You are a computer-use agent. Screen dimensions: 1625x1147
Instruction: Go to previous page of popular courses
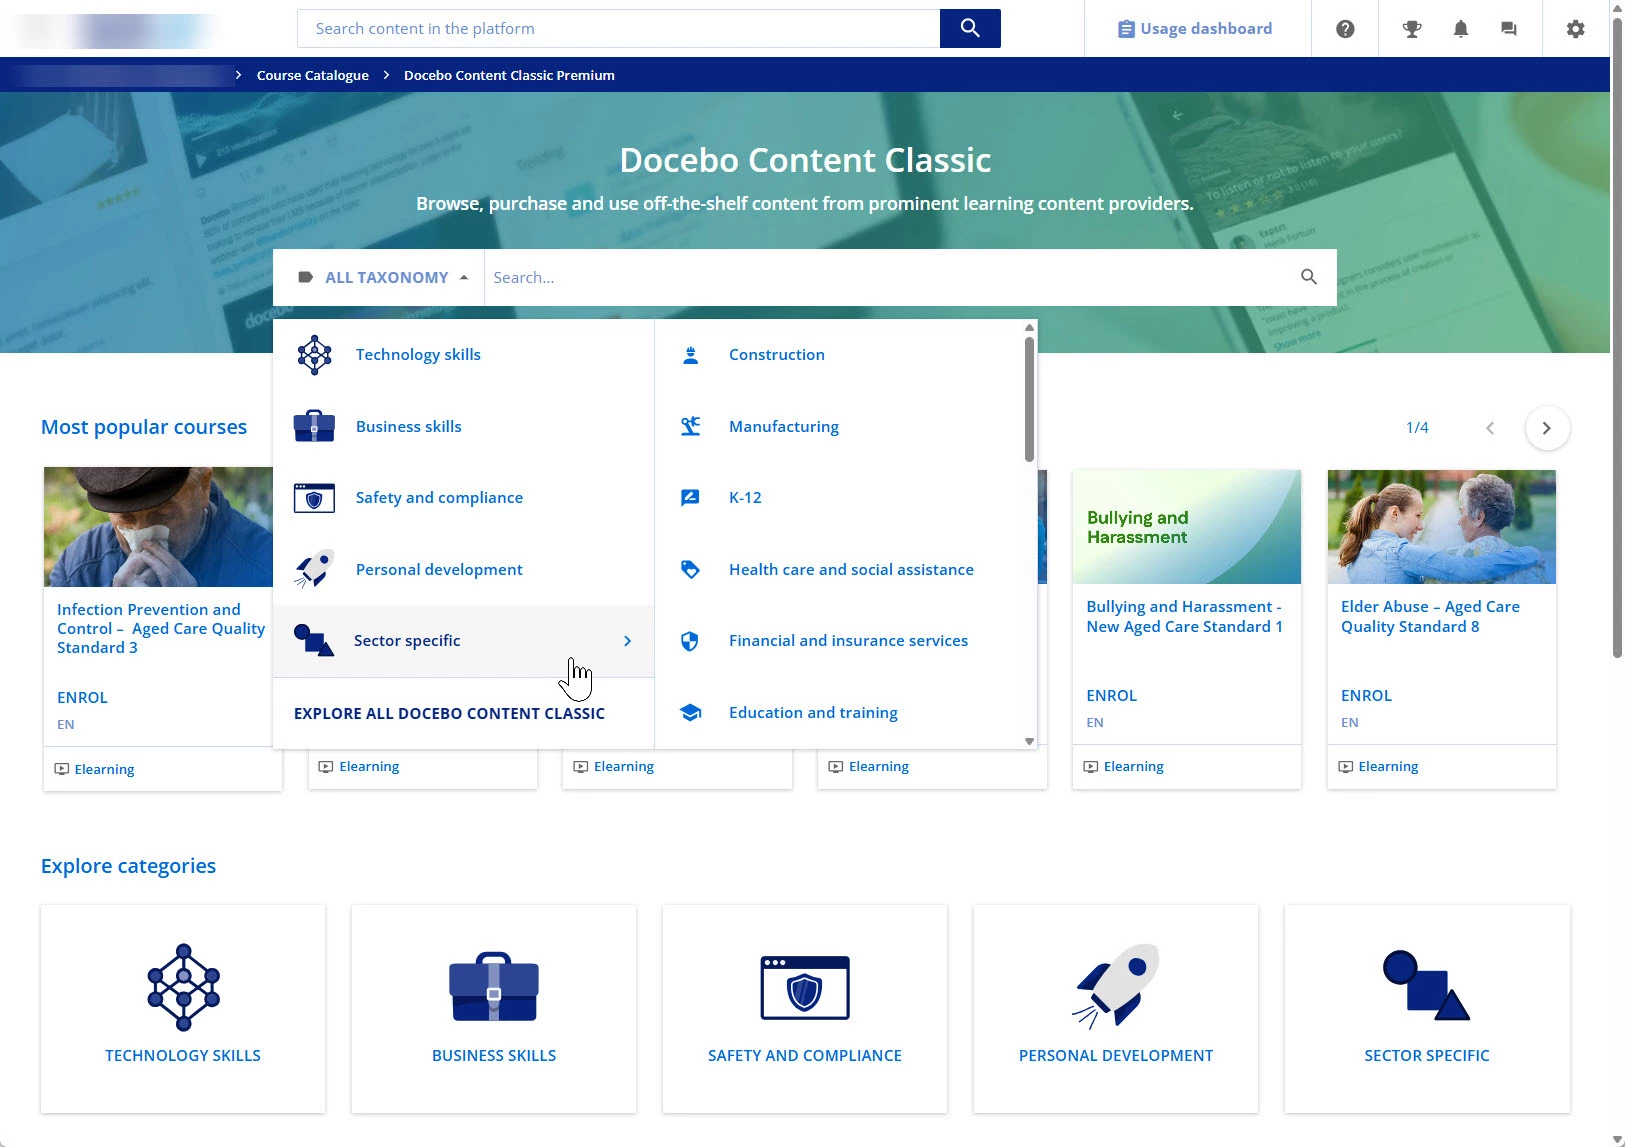click(1490, 428)
